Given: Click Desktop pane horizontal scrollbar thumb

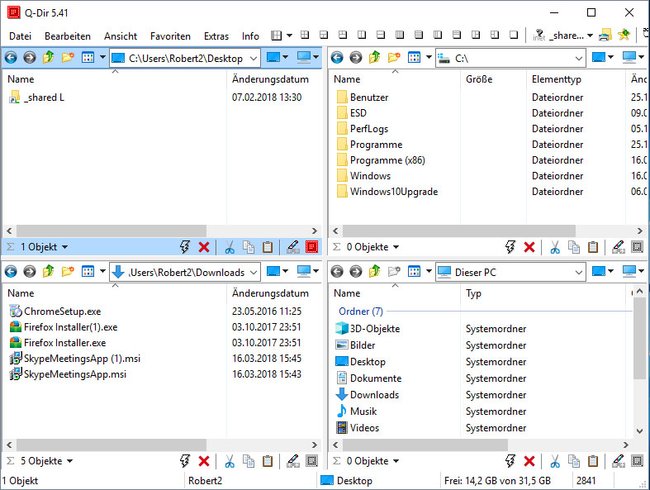Looking at the screenshot, I should (x=111, y=231).
